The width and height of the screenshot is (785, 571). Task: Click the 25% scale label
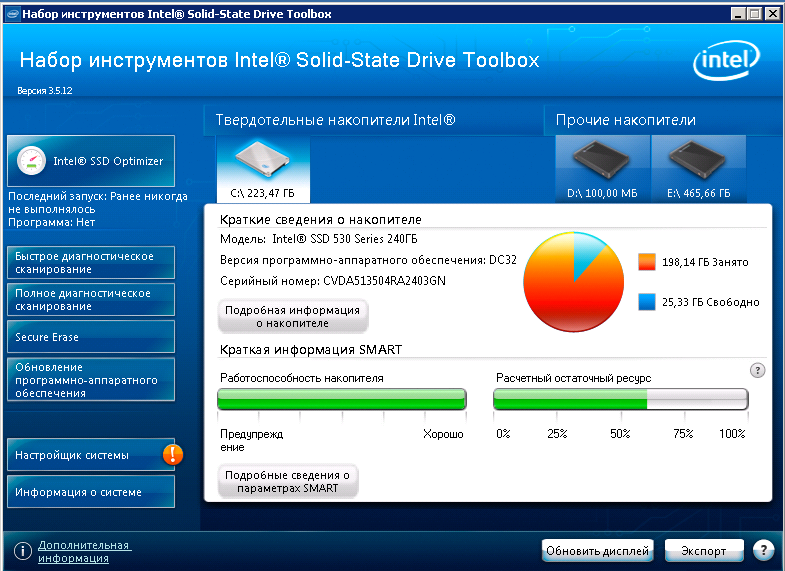(557, 434)
